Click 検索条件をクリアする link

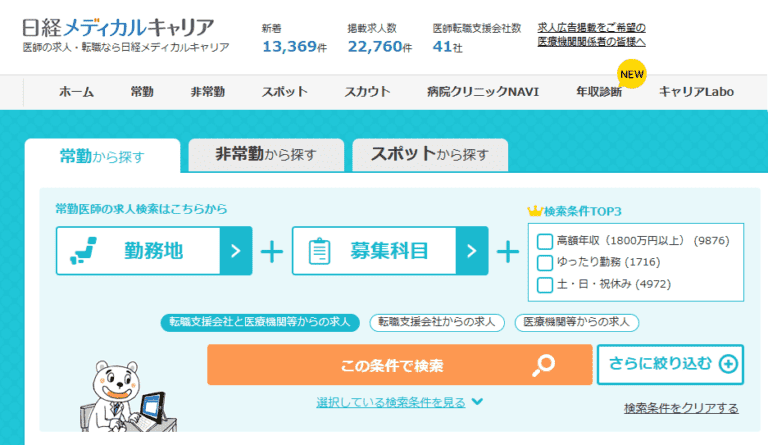coord(681,408)
